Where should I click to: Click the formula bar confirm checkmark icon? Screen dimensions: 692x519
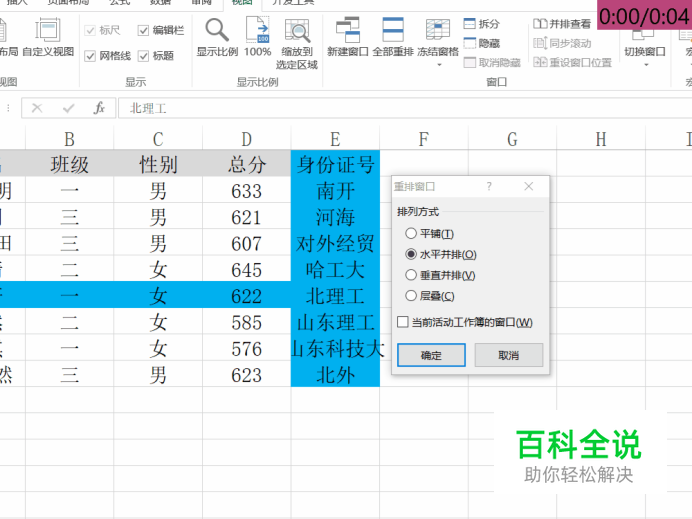[68, 108]
